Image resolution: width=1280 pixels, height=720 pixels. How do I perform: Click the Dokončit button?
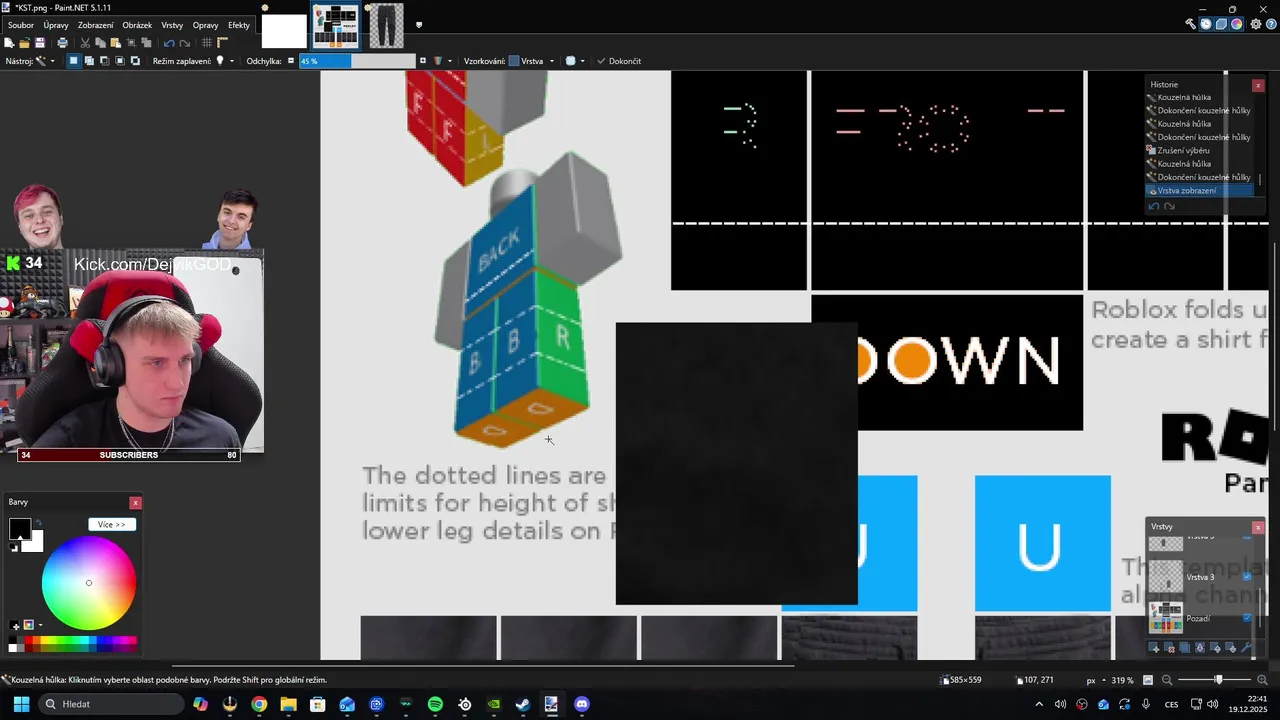coord(619,61)
